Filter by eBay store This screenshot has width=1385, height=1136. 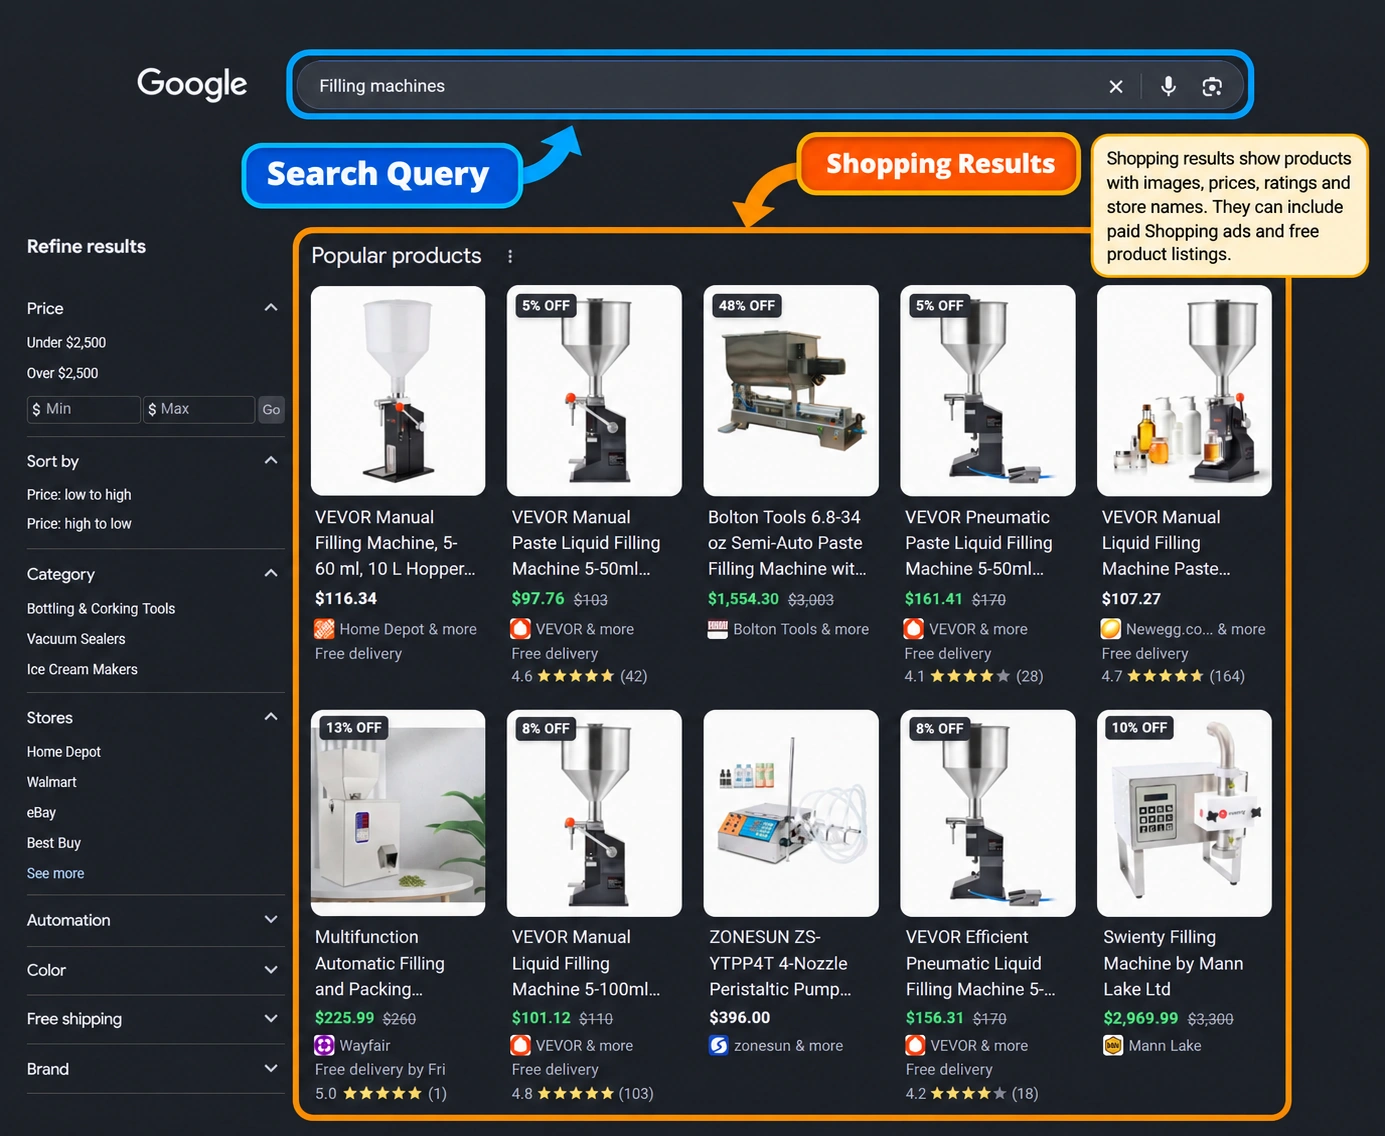coord(41,812)
